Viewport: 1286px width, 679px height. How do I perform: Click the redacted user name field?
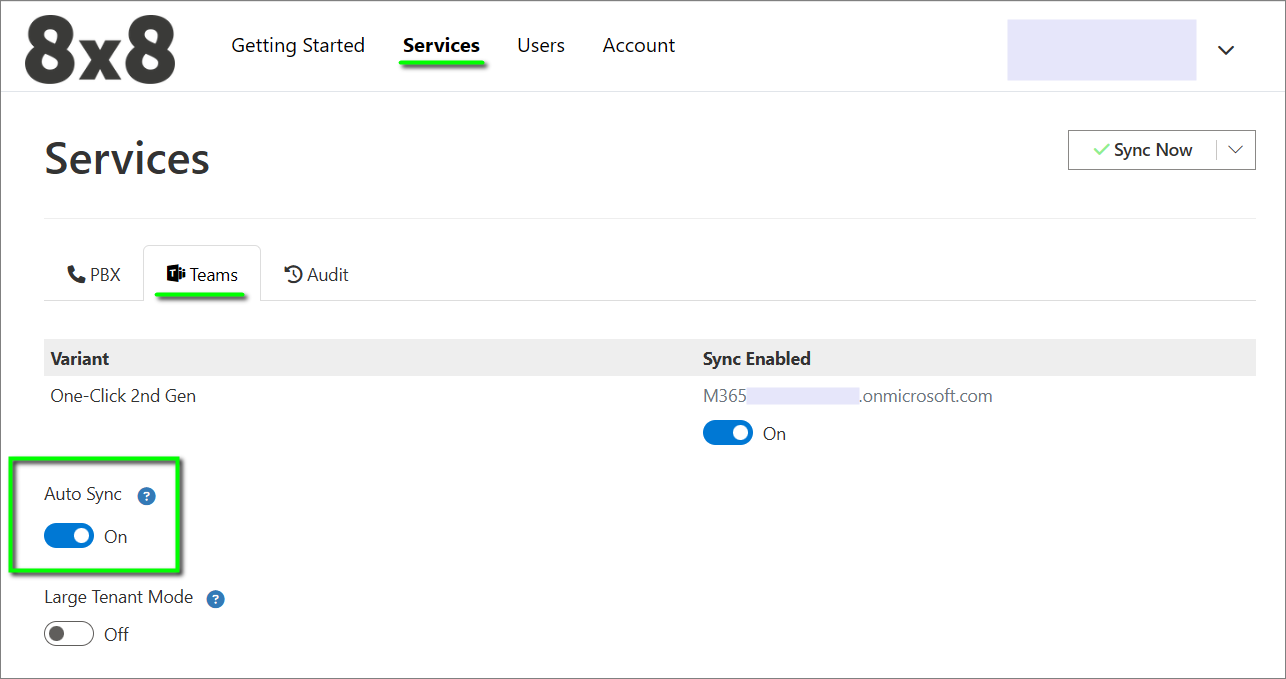[x=1101, y=49]
